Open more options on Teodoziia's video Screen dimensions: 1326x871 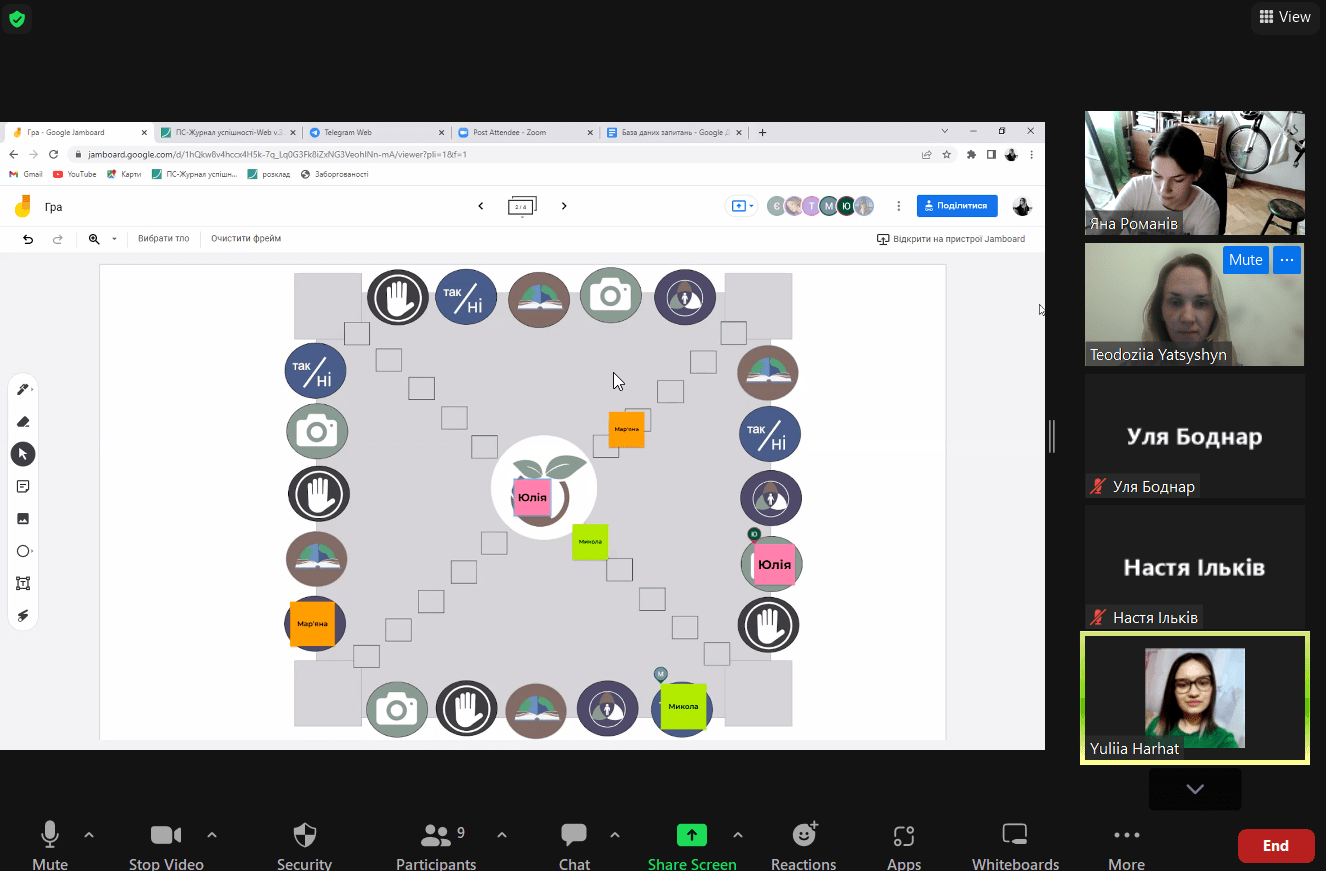pos(1287,260)
